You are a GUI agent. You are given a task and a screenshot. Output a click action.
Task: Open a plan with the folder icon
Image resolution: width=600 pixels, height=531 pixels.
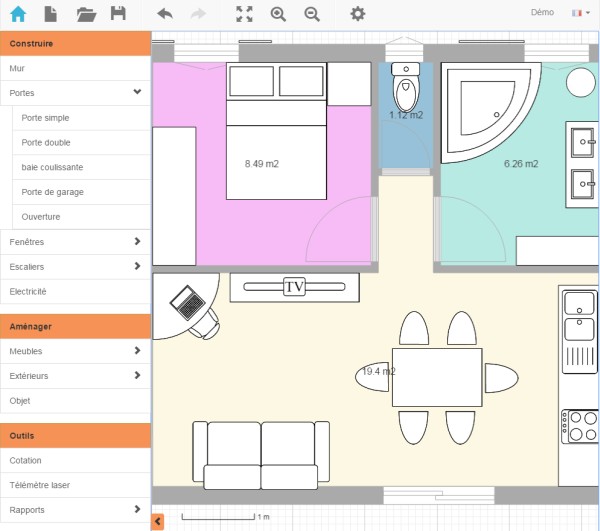coord(86,14)
